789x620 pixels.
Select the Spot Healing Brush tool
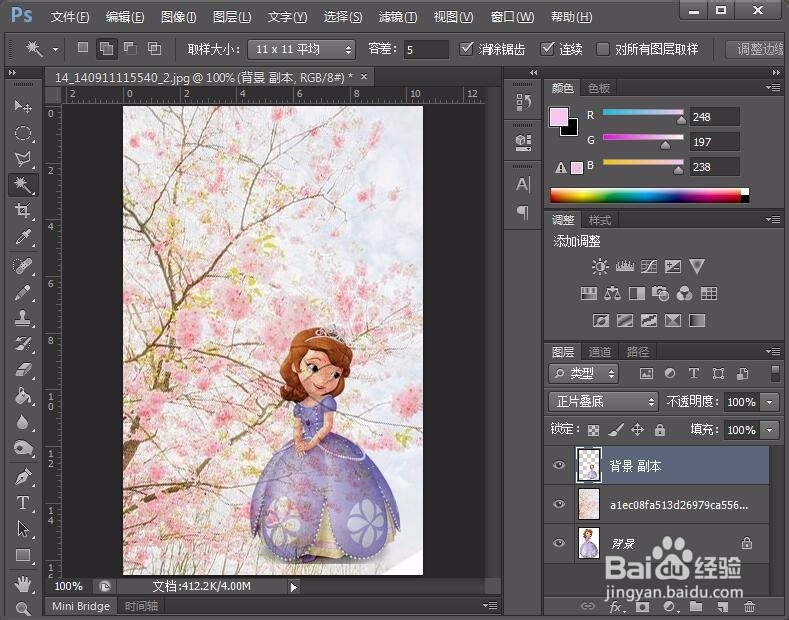(x=23, y=265)
